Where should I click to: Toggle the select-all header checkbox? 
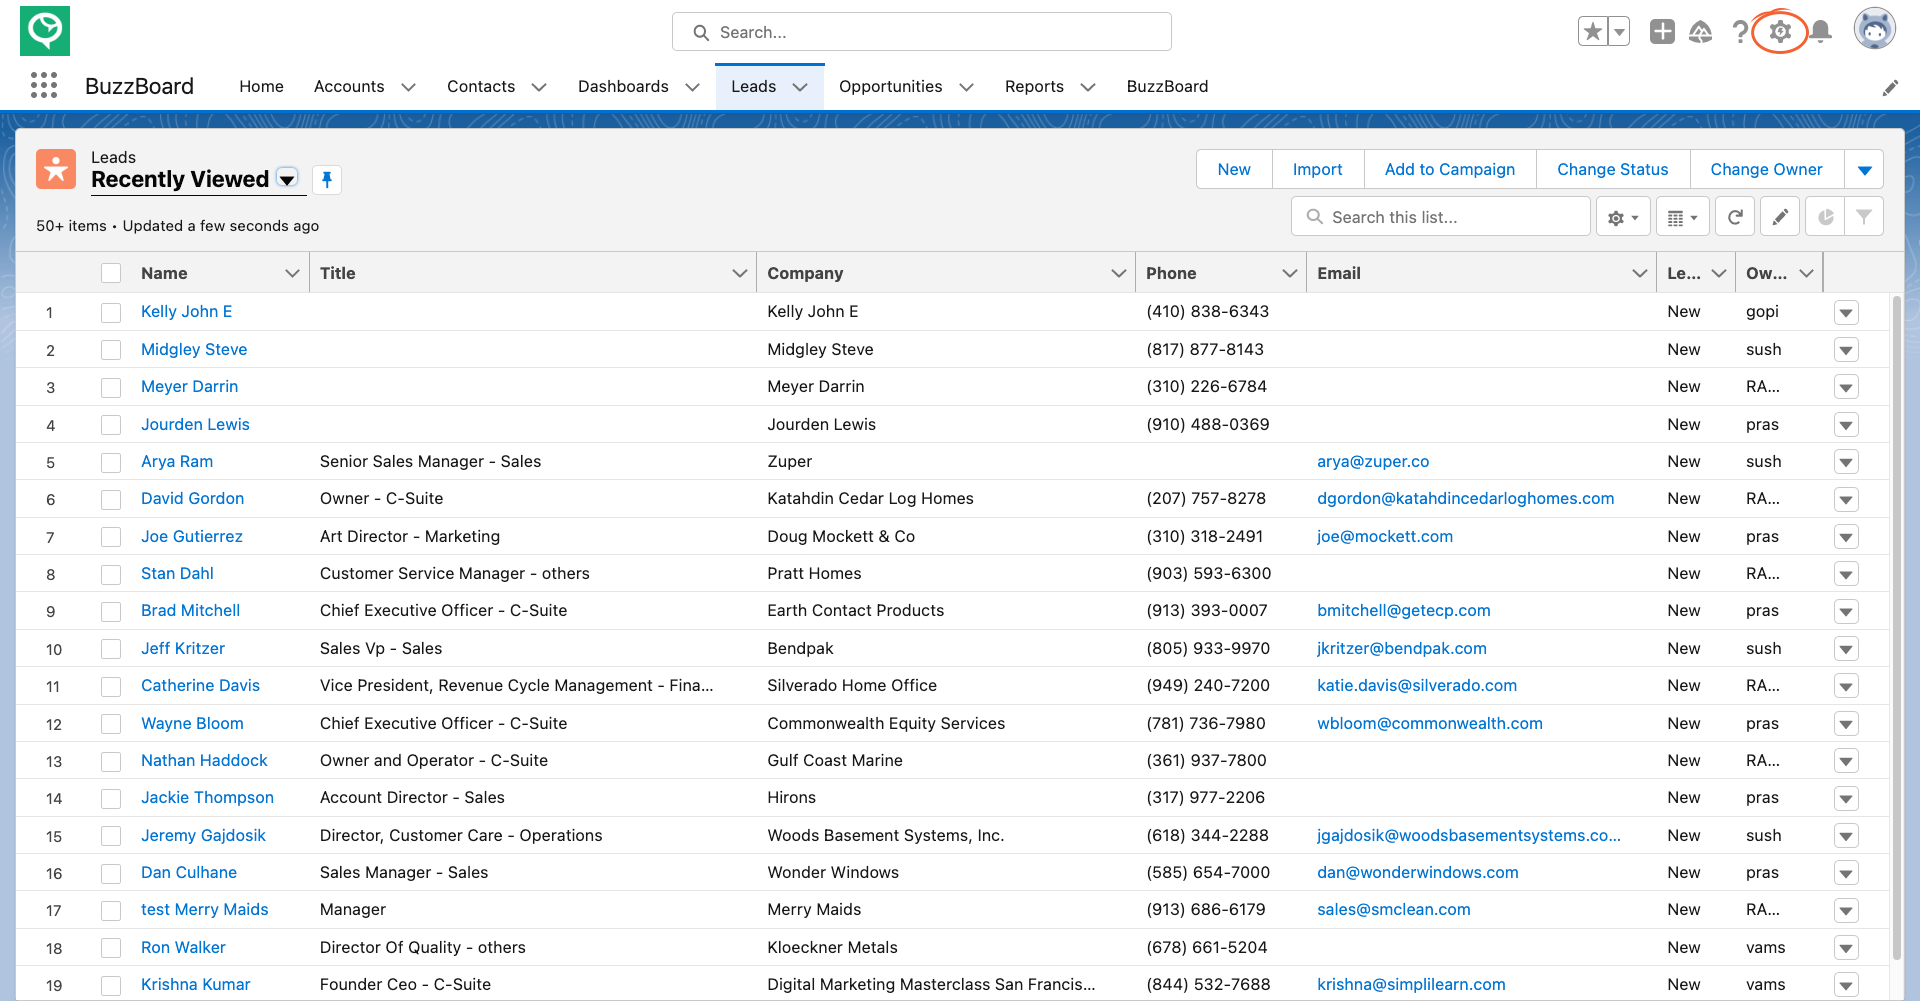[111, 273]
